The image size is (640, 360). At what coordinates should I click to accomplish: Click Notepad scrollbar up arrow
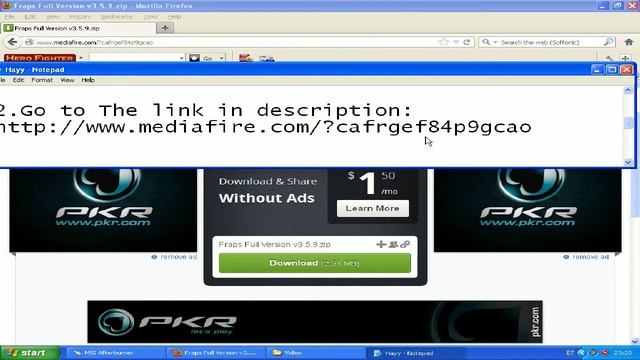tap(628, 90)
